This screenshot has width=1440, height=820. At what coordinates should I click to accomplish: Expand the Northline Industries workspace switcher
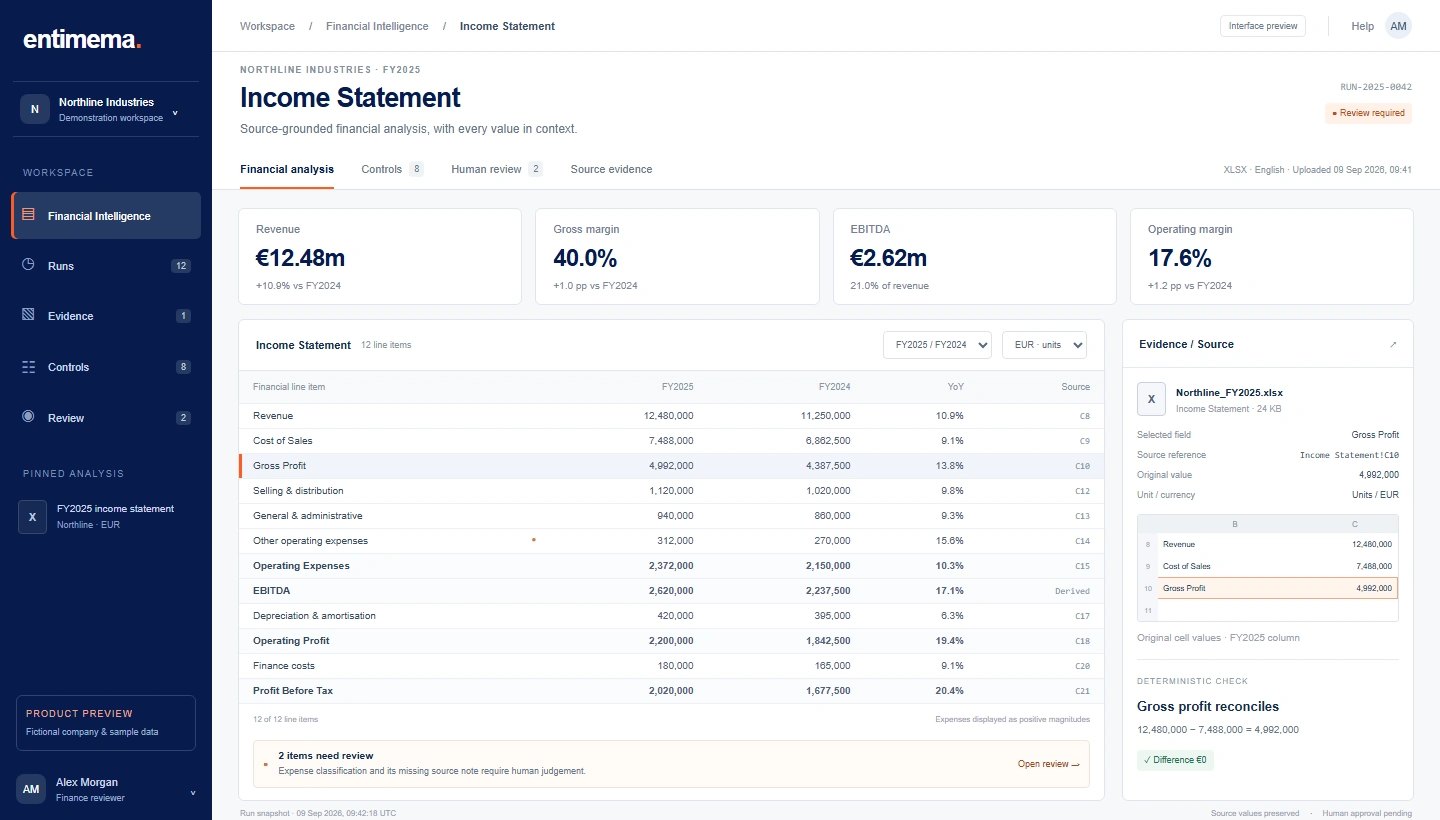pyautogui.click(x=175, y=113)
